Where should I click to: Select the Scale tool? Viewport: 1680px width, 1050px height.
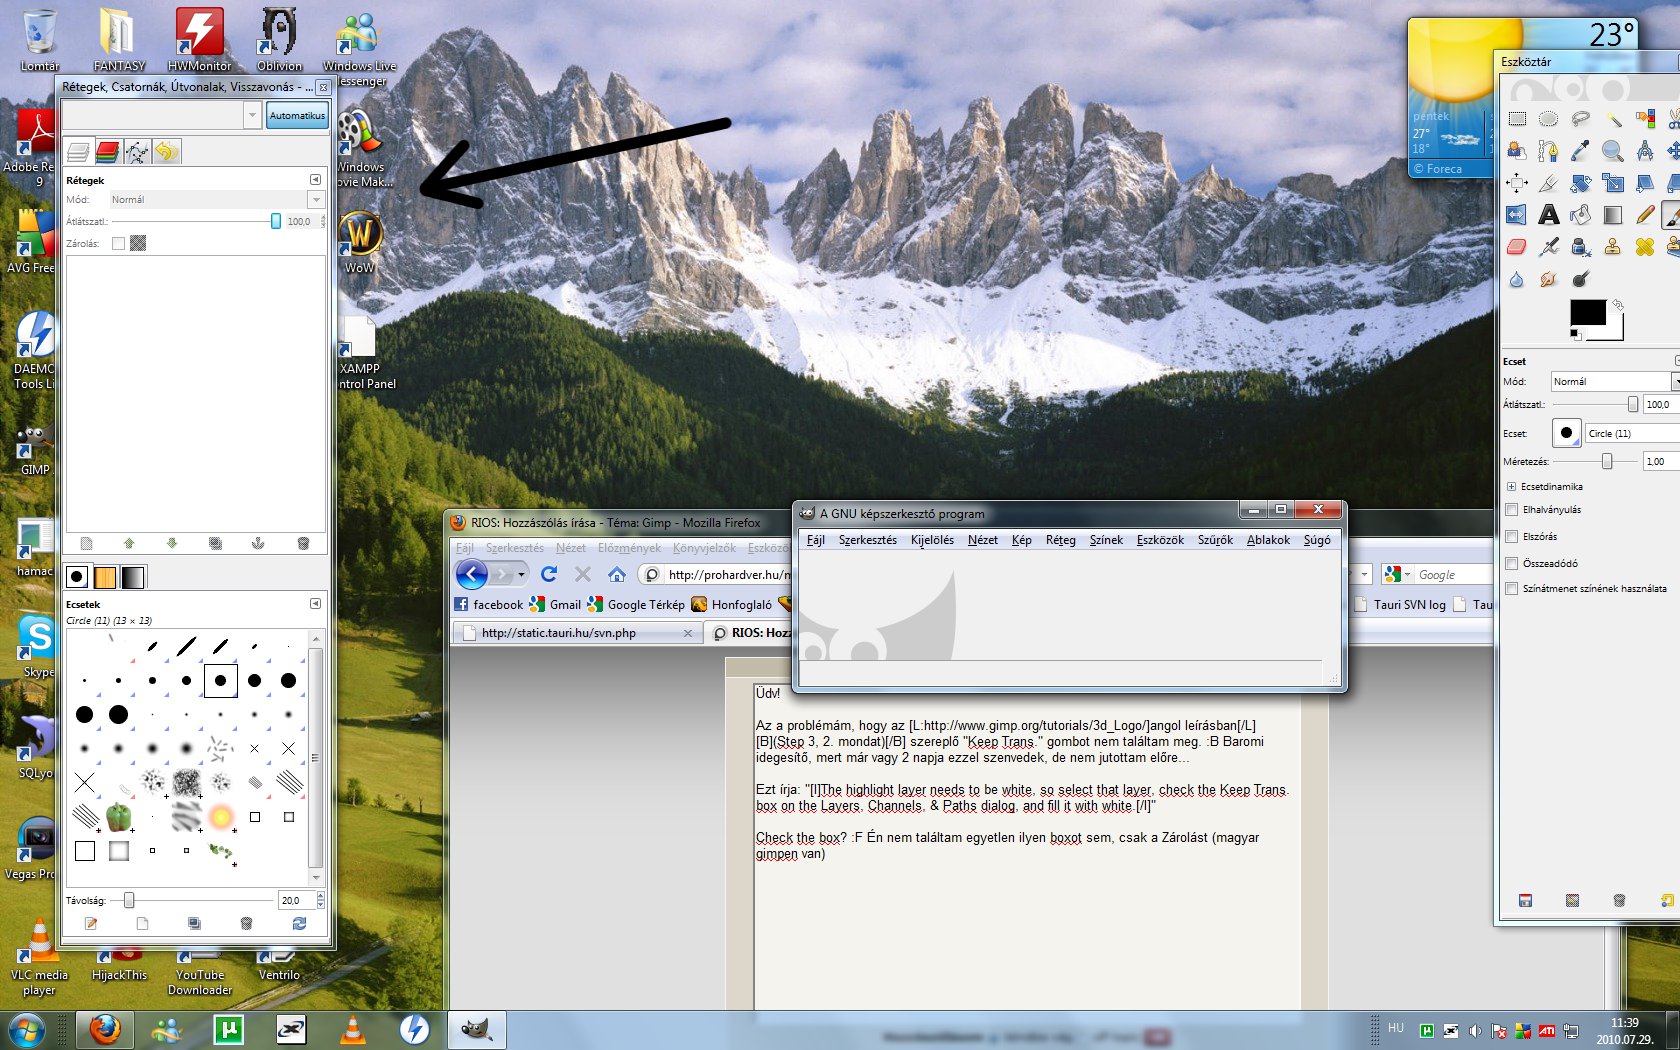[1613, 183]
